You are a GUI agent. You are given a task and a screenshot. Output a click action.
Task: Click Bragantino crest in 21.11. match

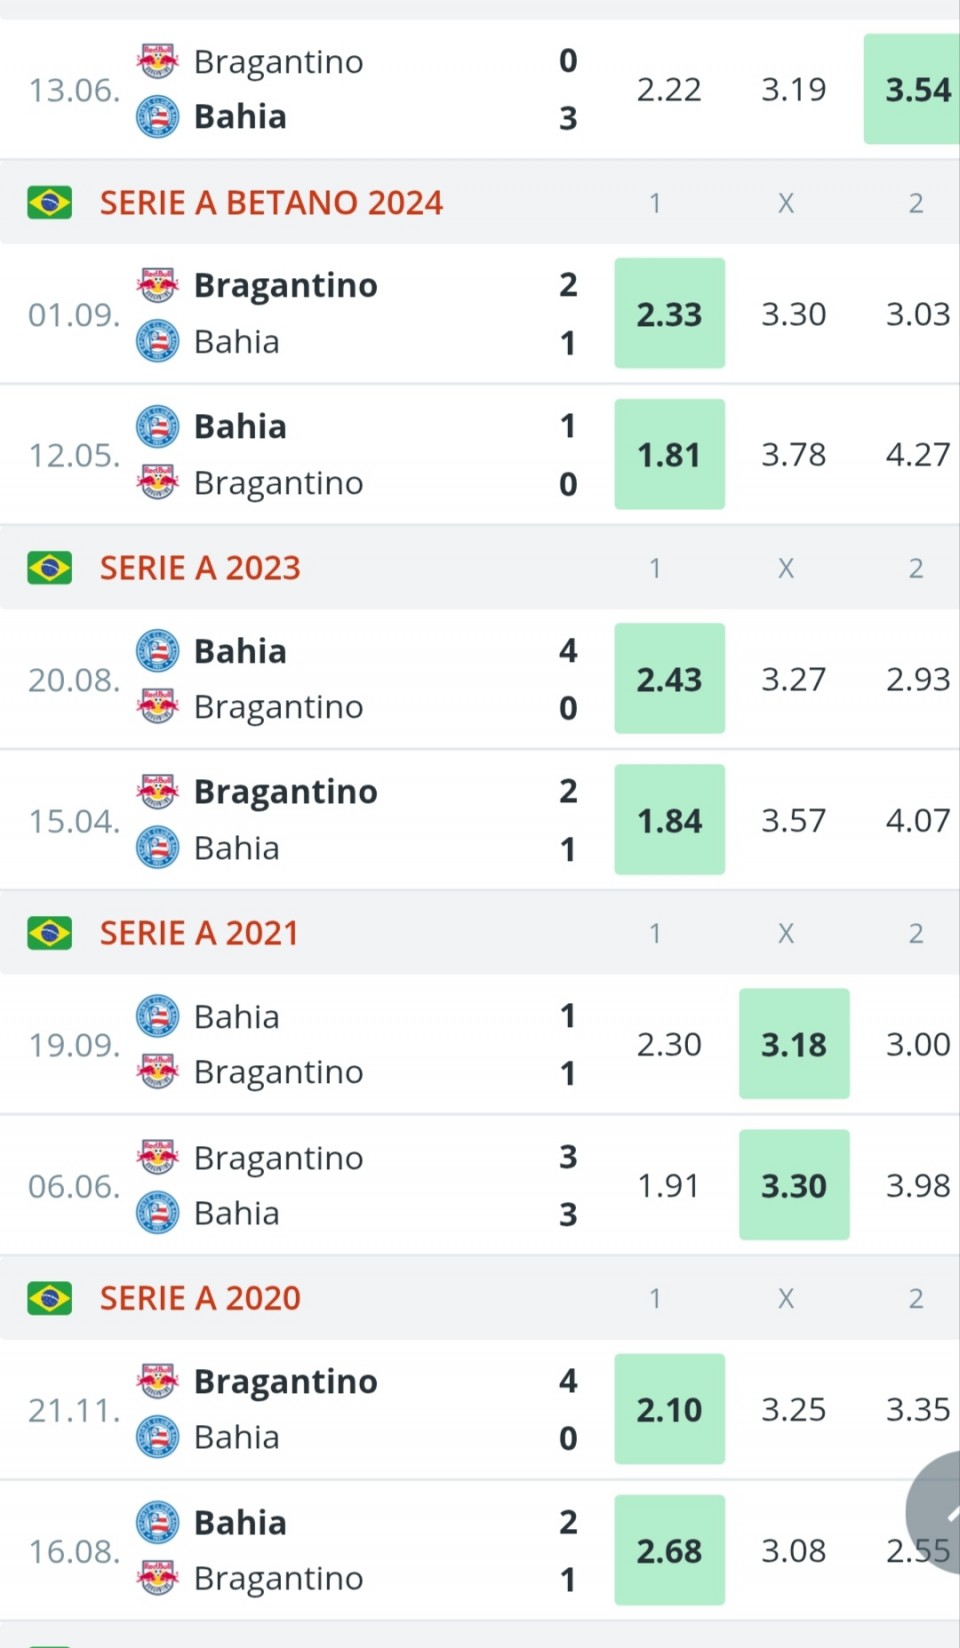tap(157, 1381)
